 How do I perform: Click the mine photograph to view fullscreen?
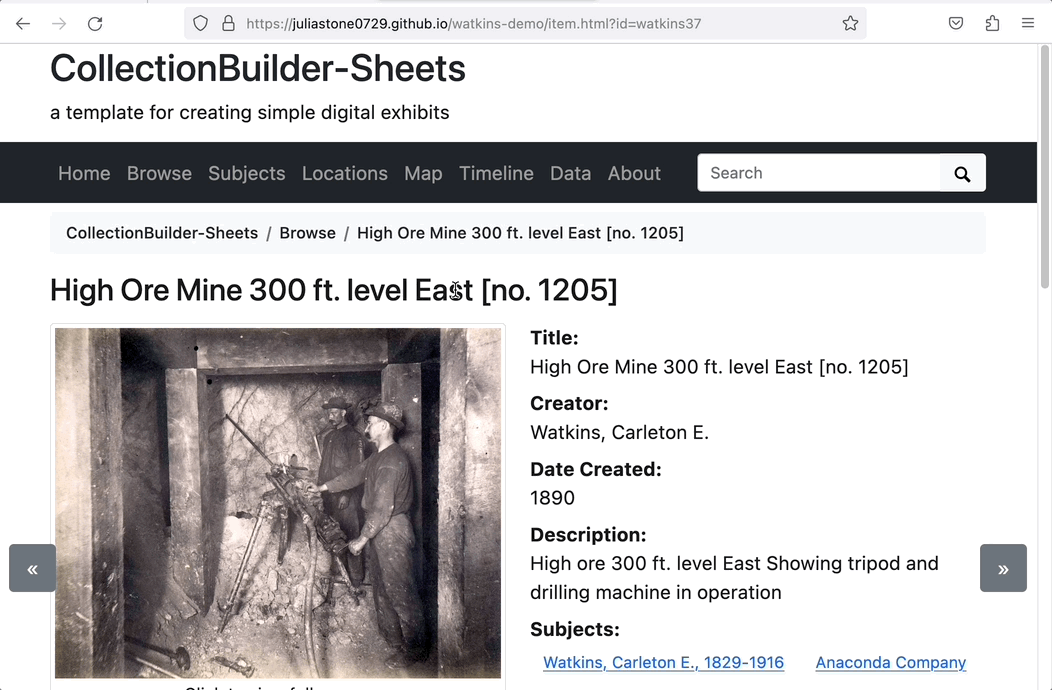[x=277, y=500]
